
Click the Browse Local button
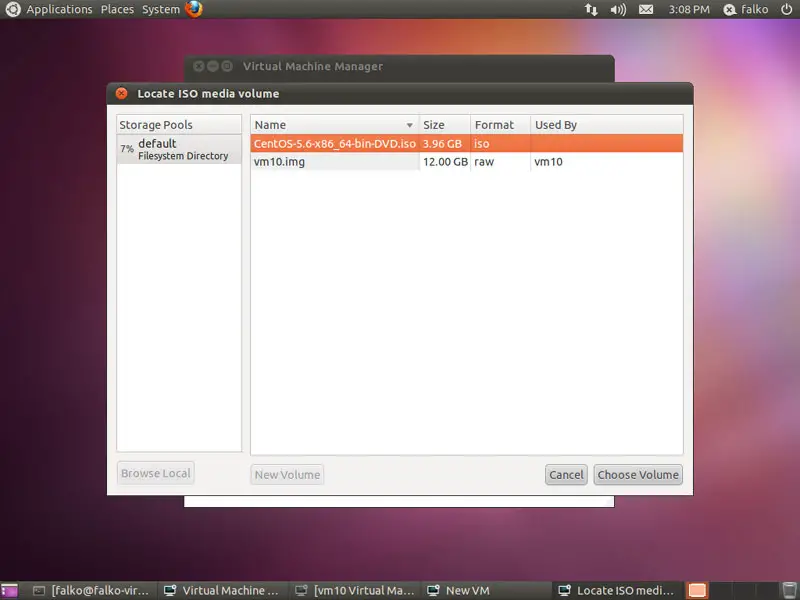[x=156, y=473]
